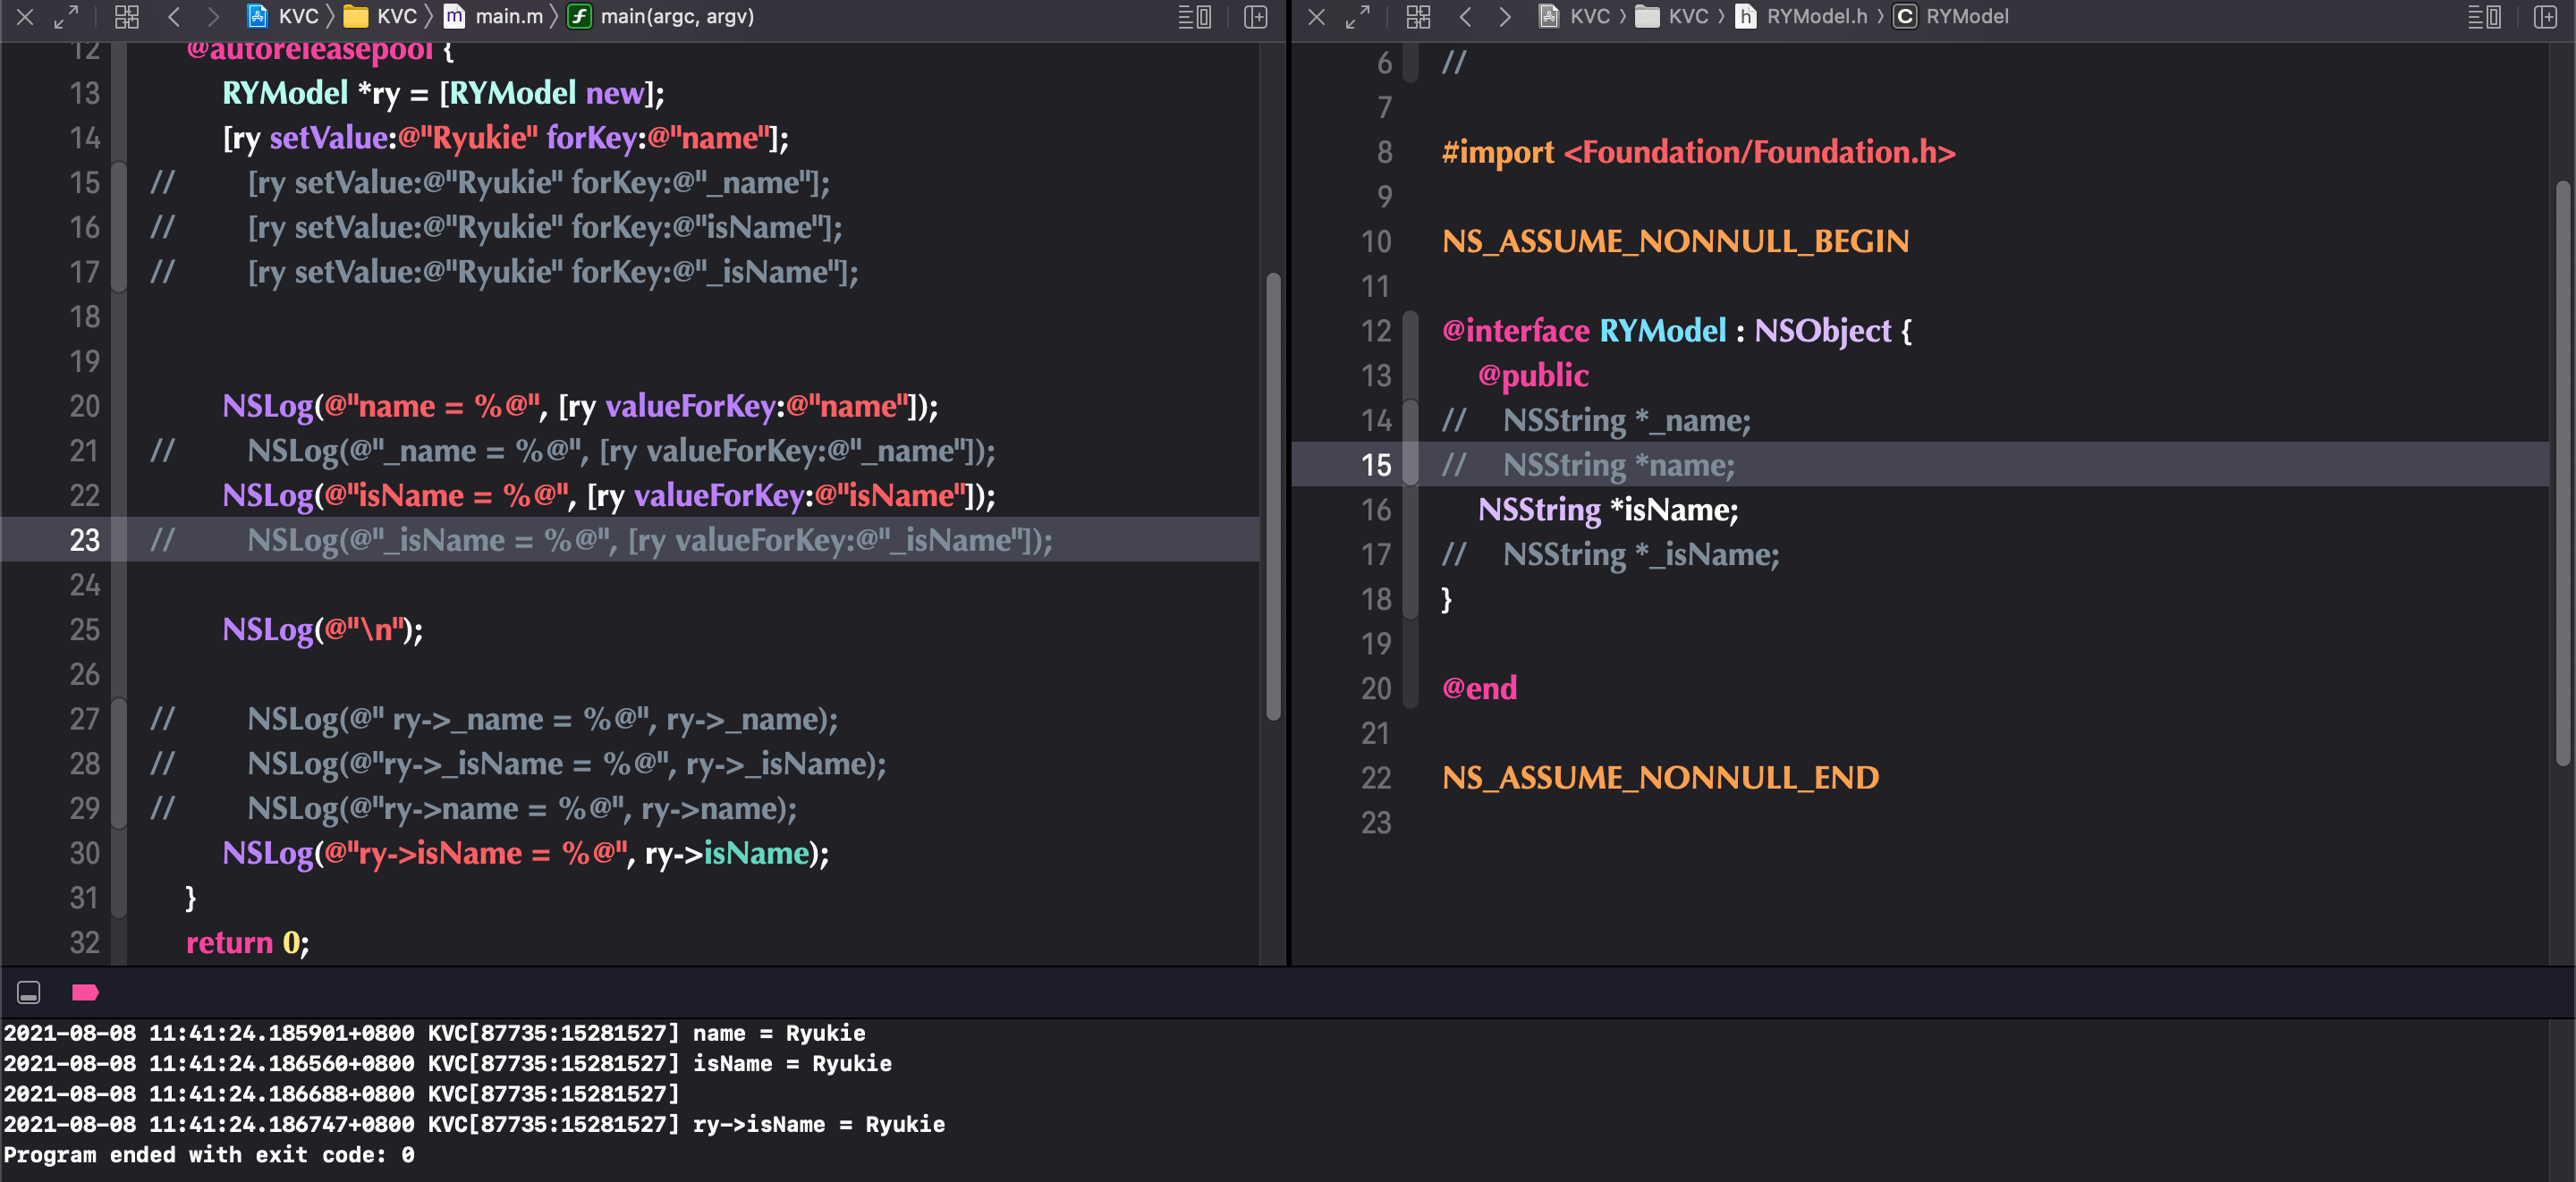Open related items grid in right editor
This screenshot has width=2576, height=1182.
[1418, 17]
